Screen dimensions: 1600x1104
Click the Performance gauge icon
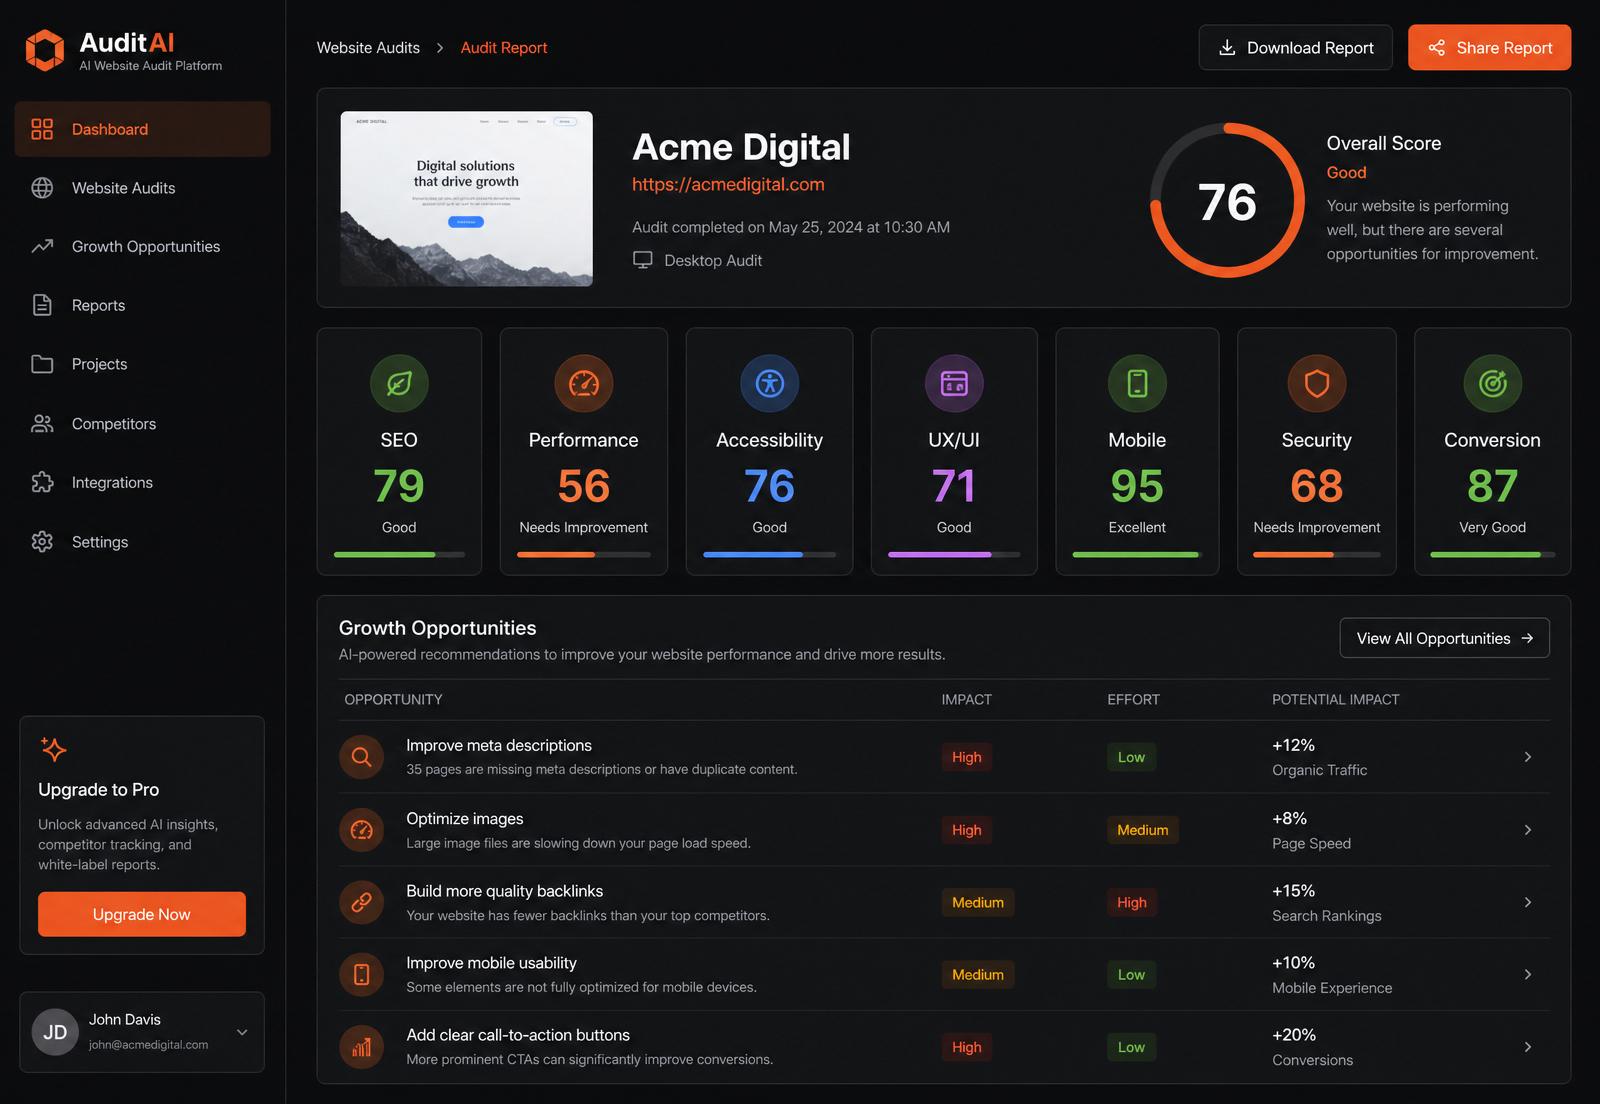584,383
